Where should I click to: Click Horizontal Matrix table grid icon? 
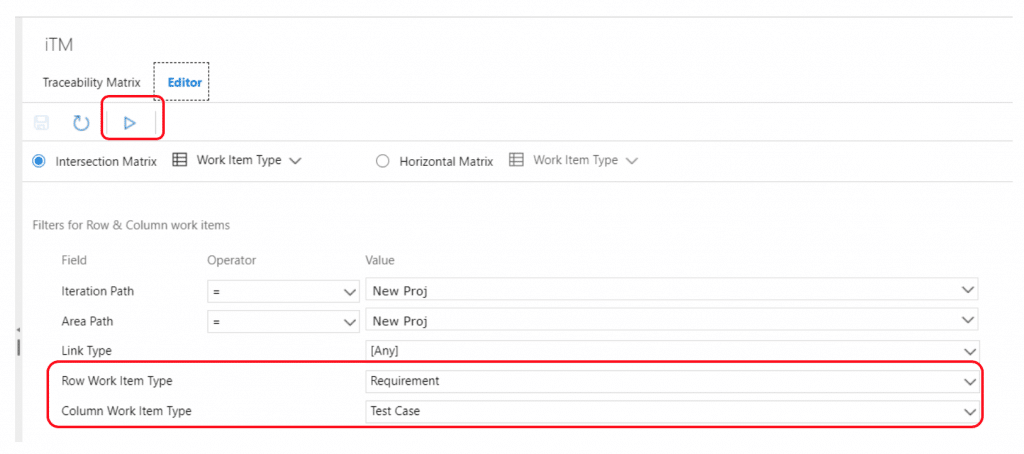click(516, 160)
